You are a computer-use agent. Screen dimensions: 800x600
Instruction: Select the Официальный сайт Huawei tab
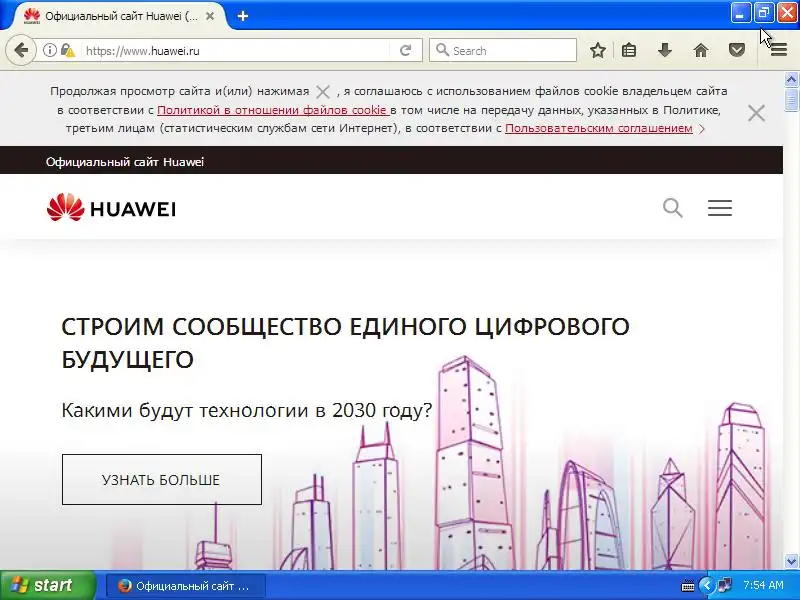(x=121, y=16)
